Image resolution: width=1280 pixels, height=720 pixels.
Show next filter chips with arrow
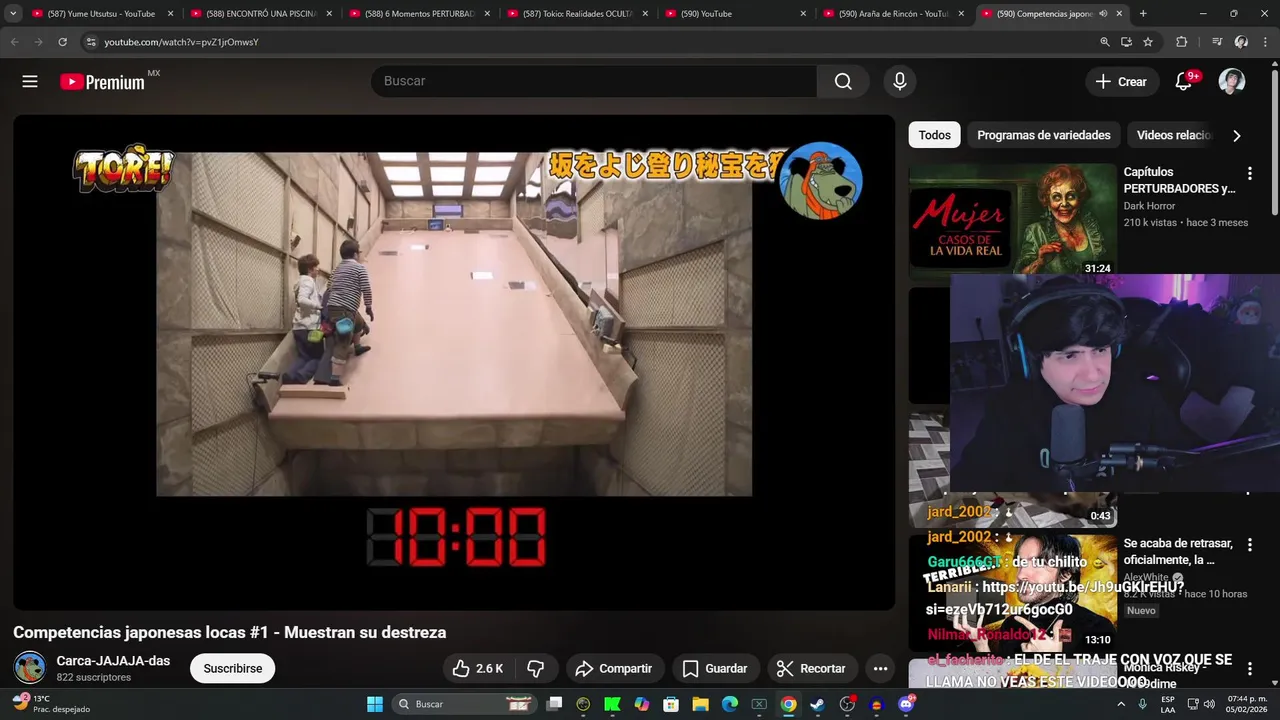(1237, 135)
